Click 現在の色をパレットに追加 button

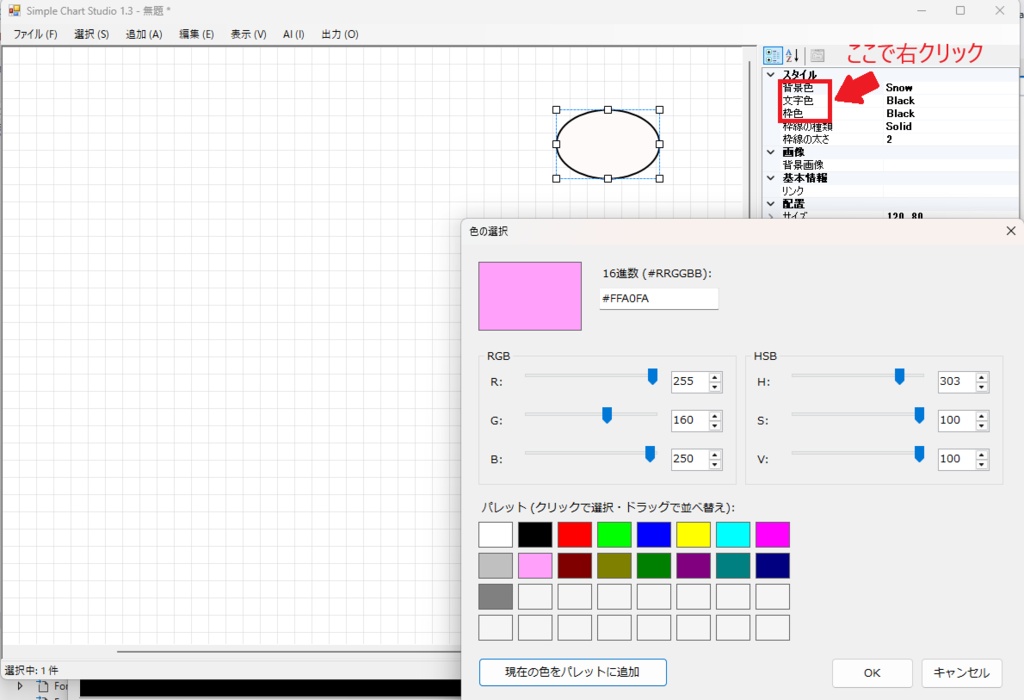573,672
